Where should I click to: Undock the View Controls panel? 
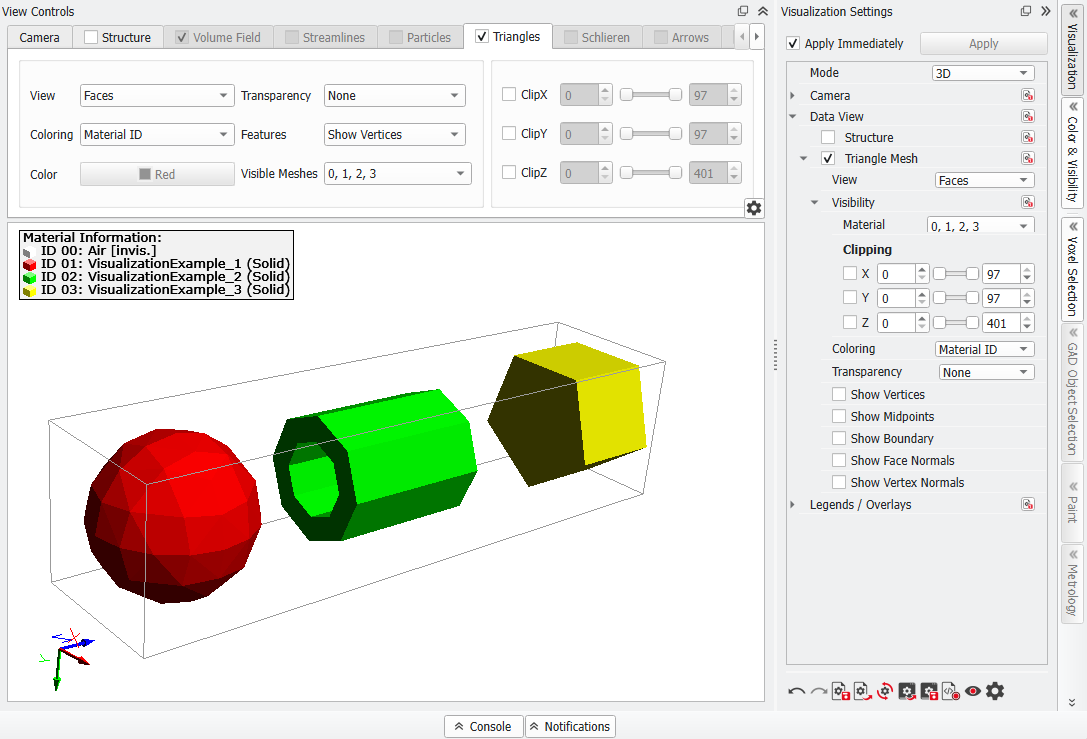pos(743,11)
